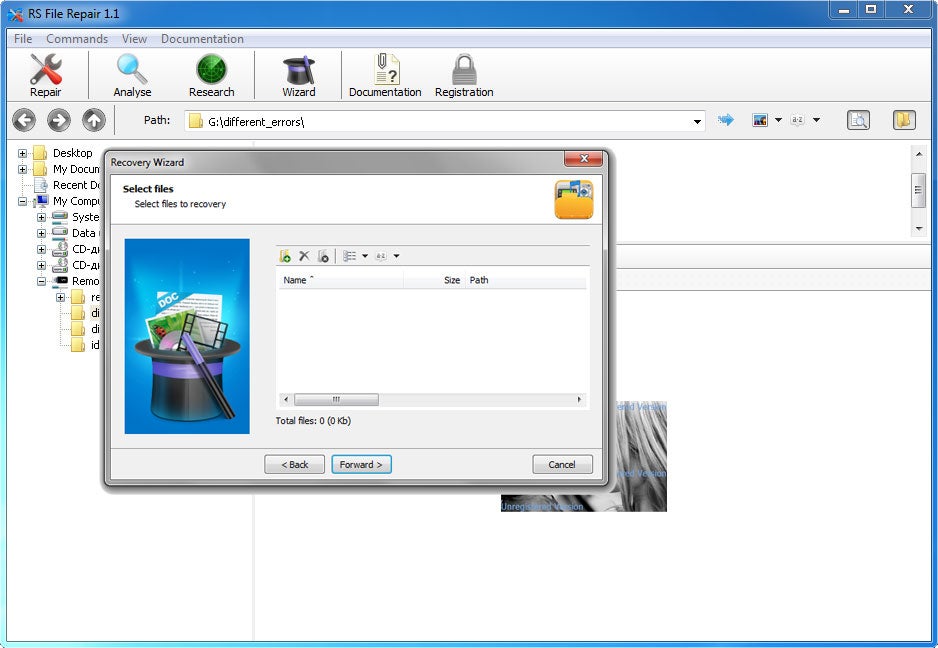The height and width of the screenshot is (648, 938).
Task: Go up one folder level
Action: click(x=94, y=120)
